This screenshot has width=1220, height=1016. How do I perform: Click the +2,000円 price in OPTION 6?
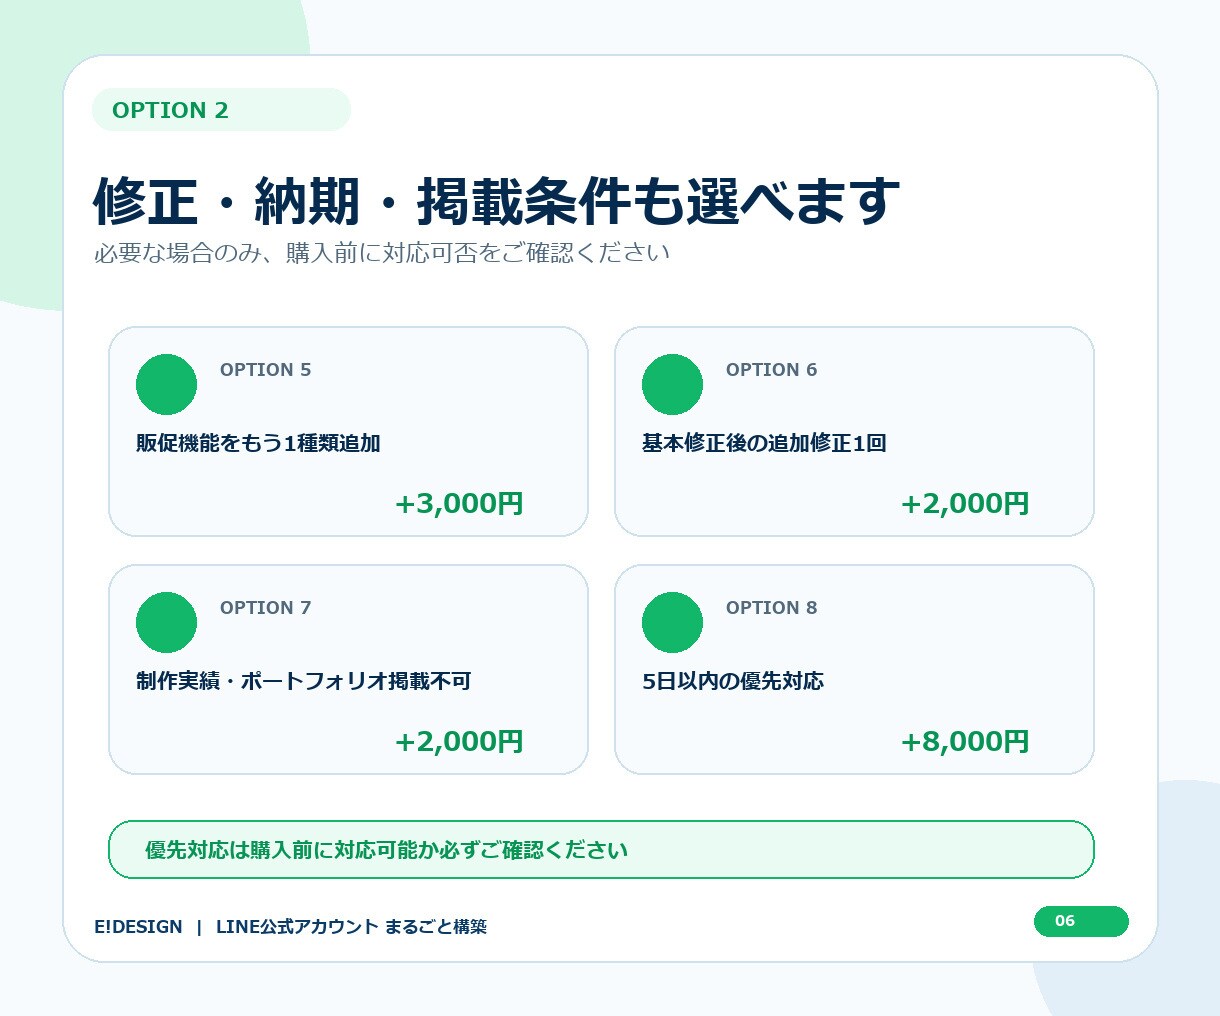[x=965, y=503]
